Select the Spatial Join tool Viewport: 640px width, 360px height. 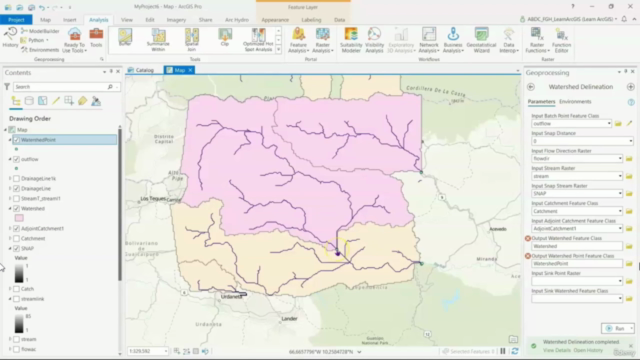pyautogui.click(x=191, y=40)
